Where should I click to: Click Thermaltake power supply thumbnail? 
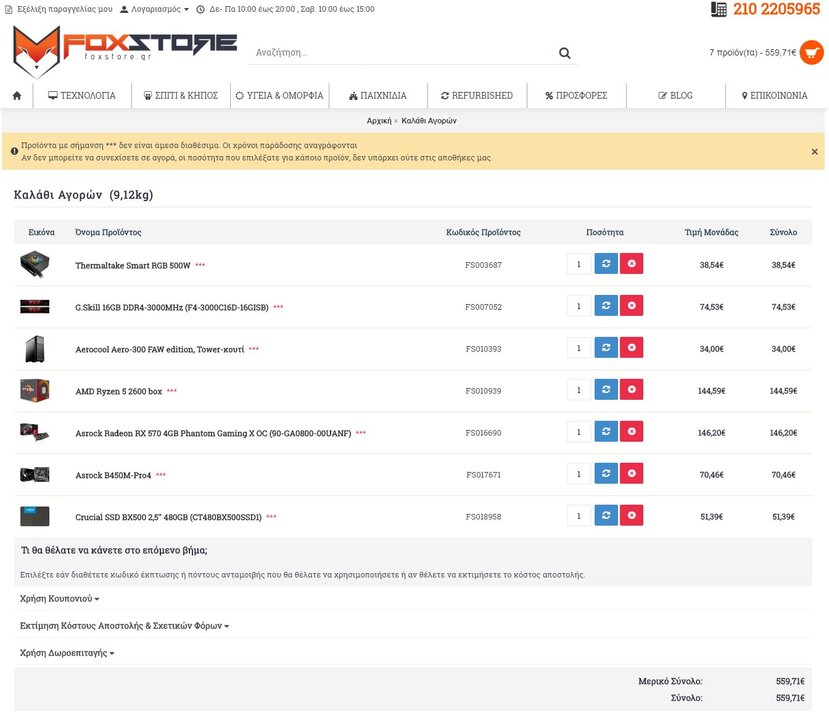tap(35, 264)
